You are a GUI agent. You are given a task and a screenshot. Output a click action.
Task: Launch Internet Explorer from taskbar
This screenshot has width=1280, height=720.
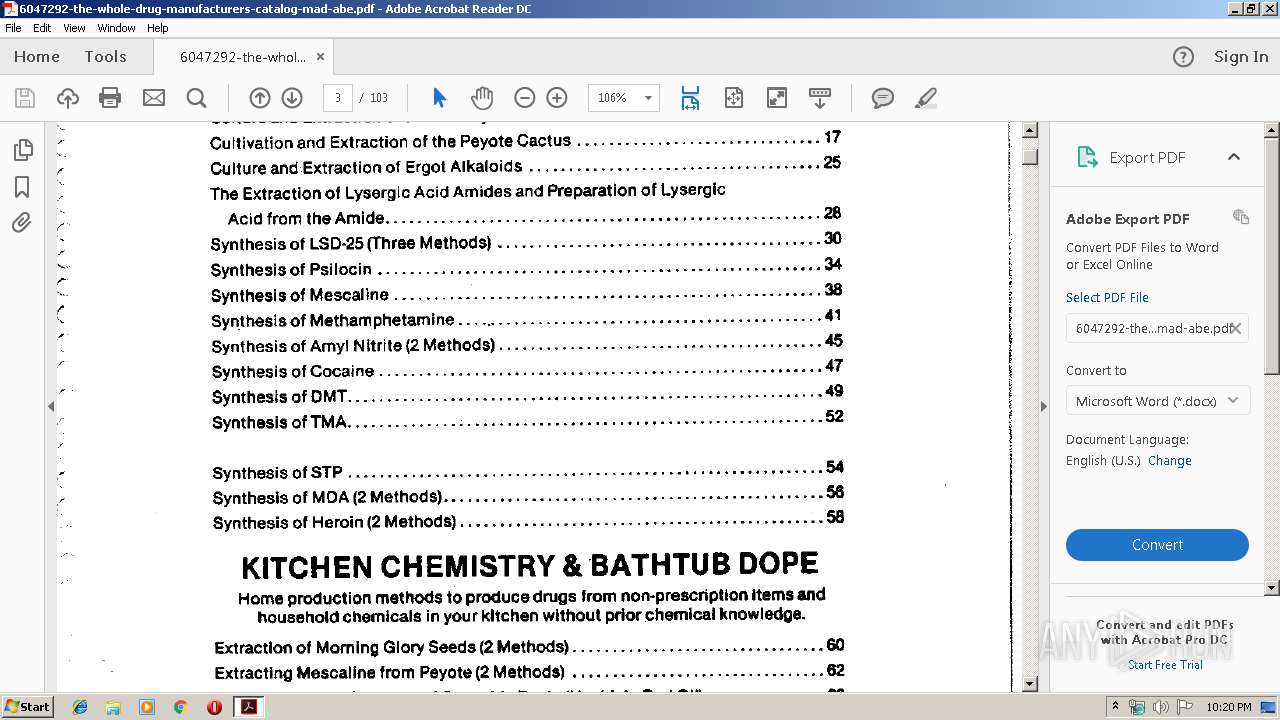(80, 707)
